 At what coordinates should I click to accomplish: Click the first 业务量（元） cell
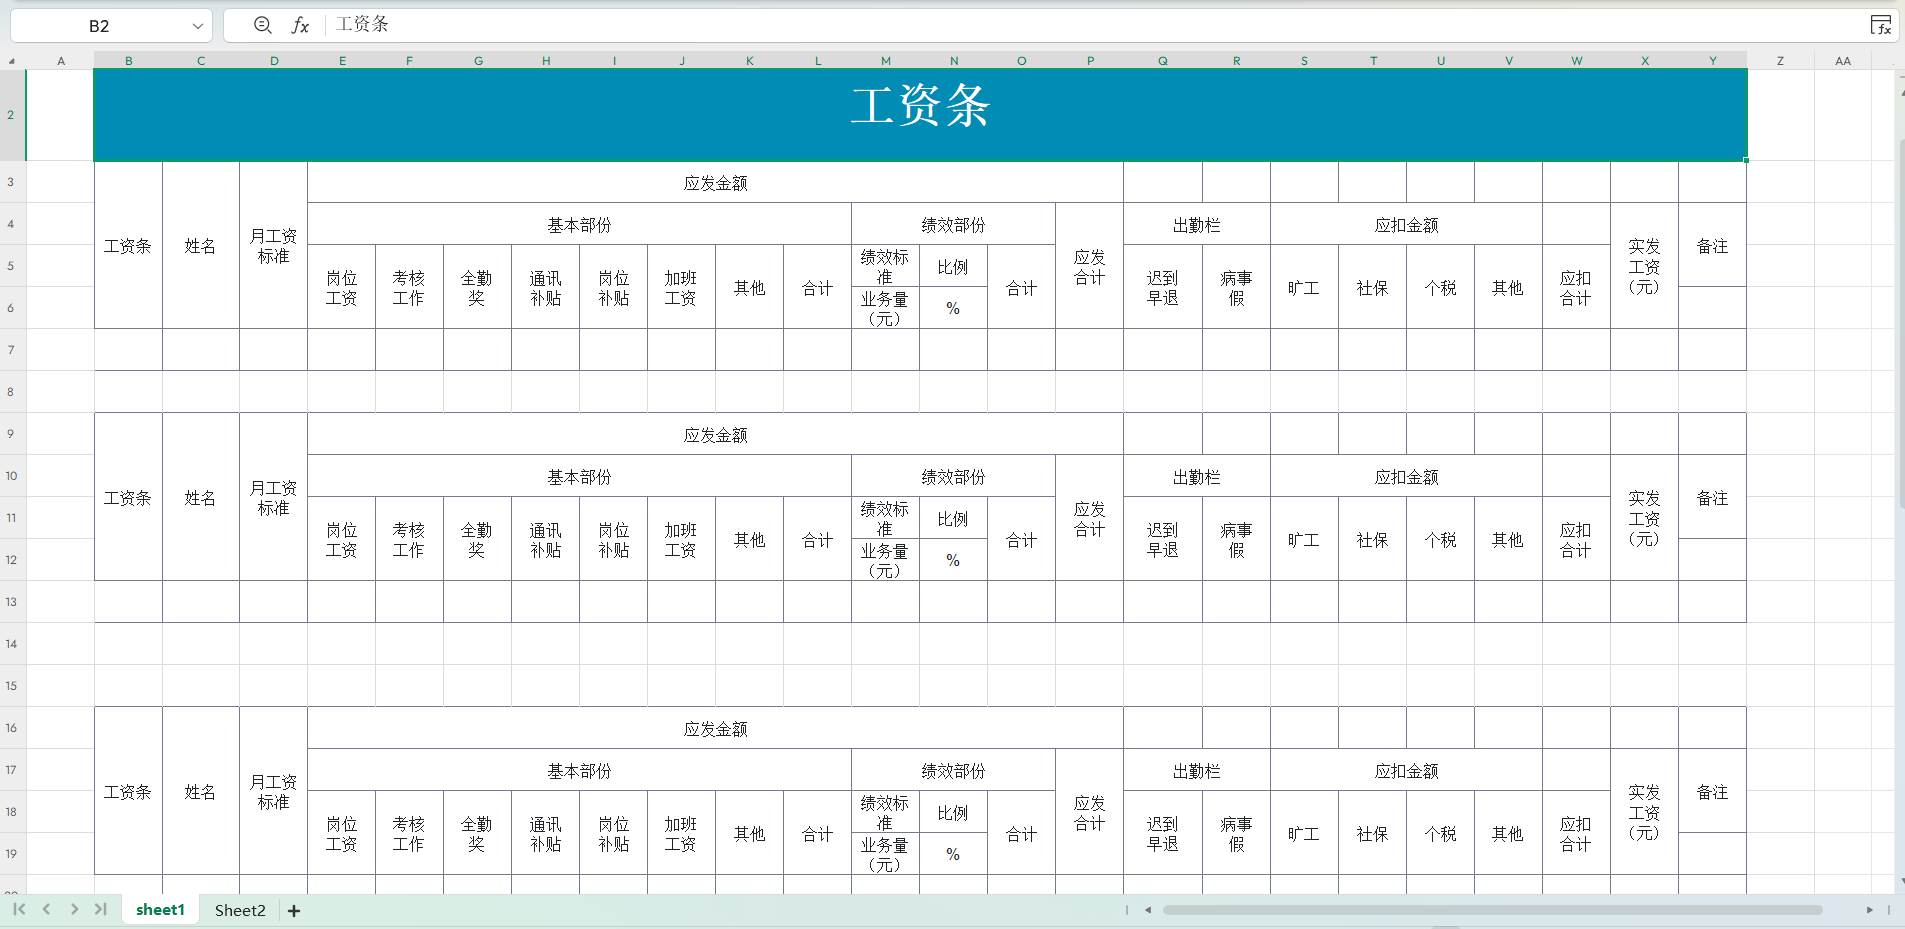[885, 308]
